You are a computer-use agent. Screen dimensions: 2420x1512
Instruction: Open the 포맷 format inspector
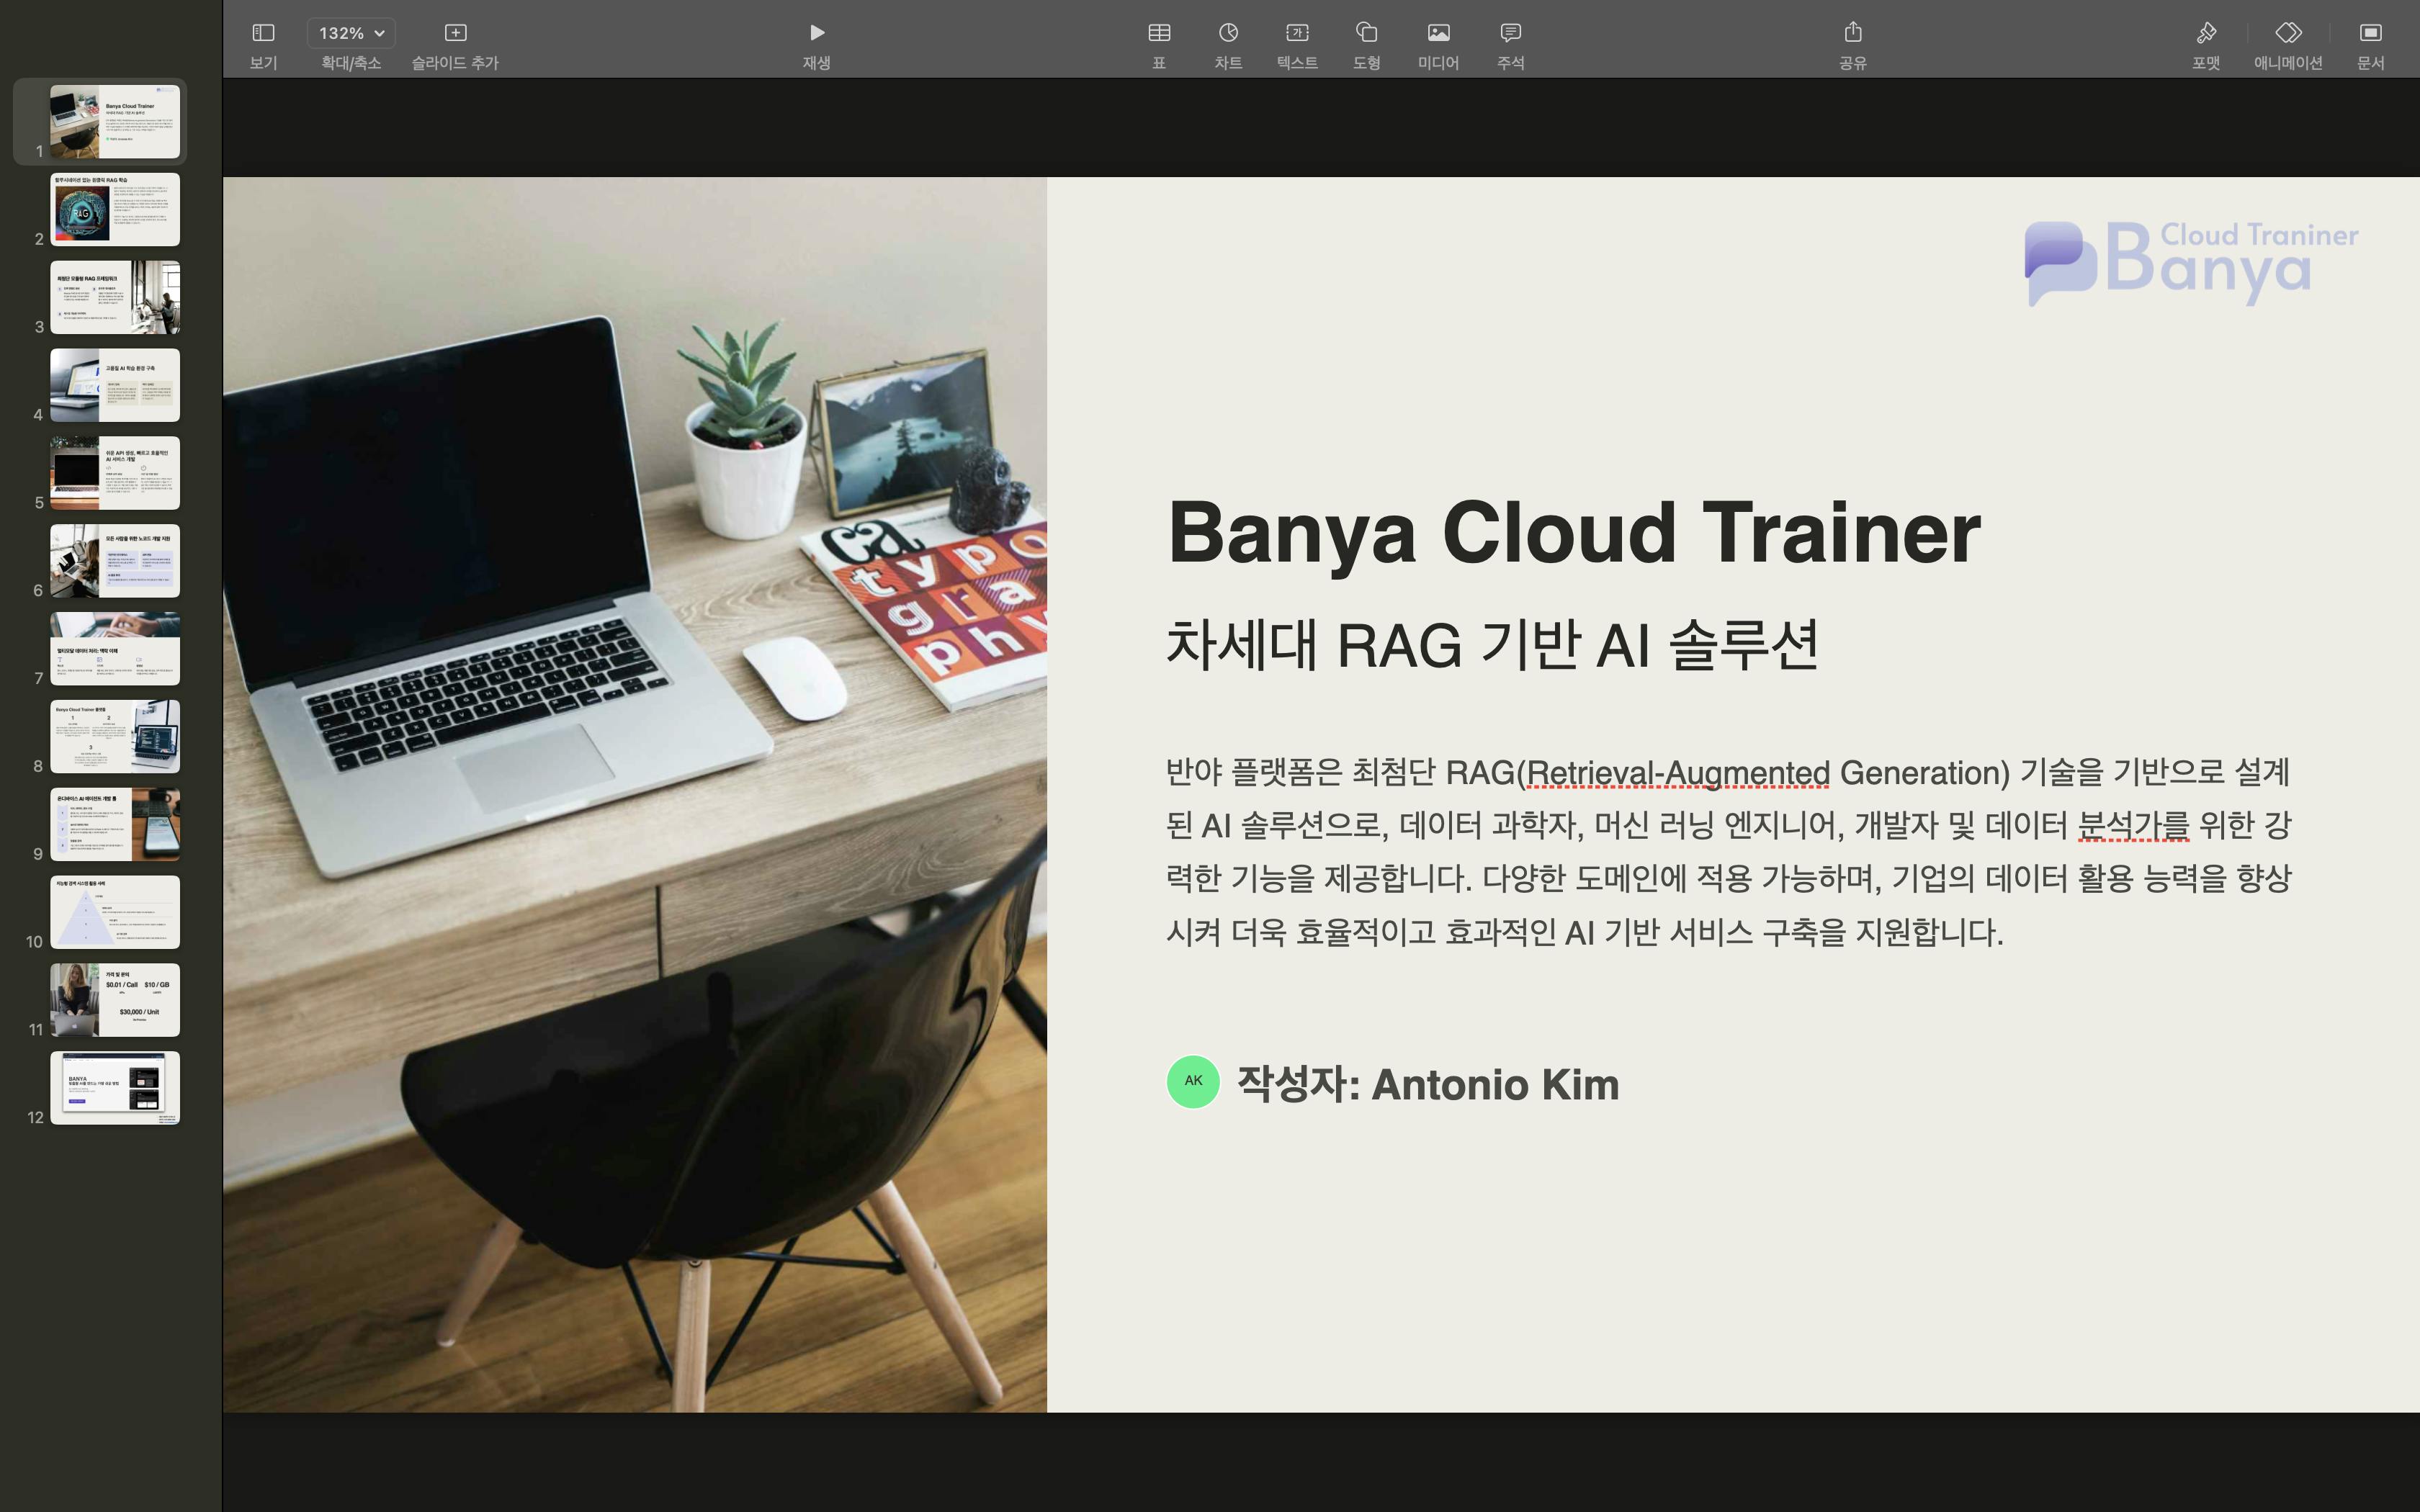pyautogui.click(x=2206, y=33)
